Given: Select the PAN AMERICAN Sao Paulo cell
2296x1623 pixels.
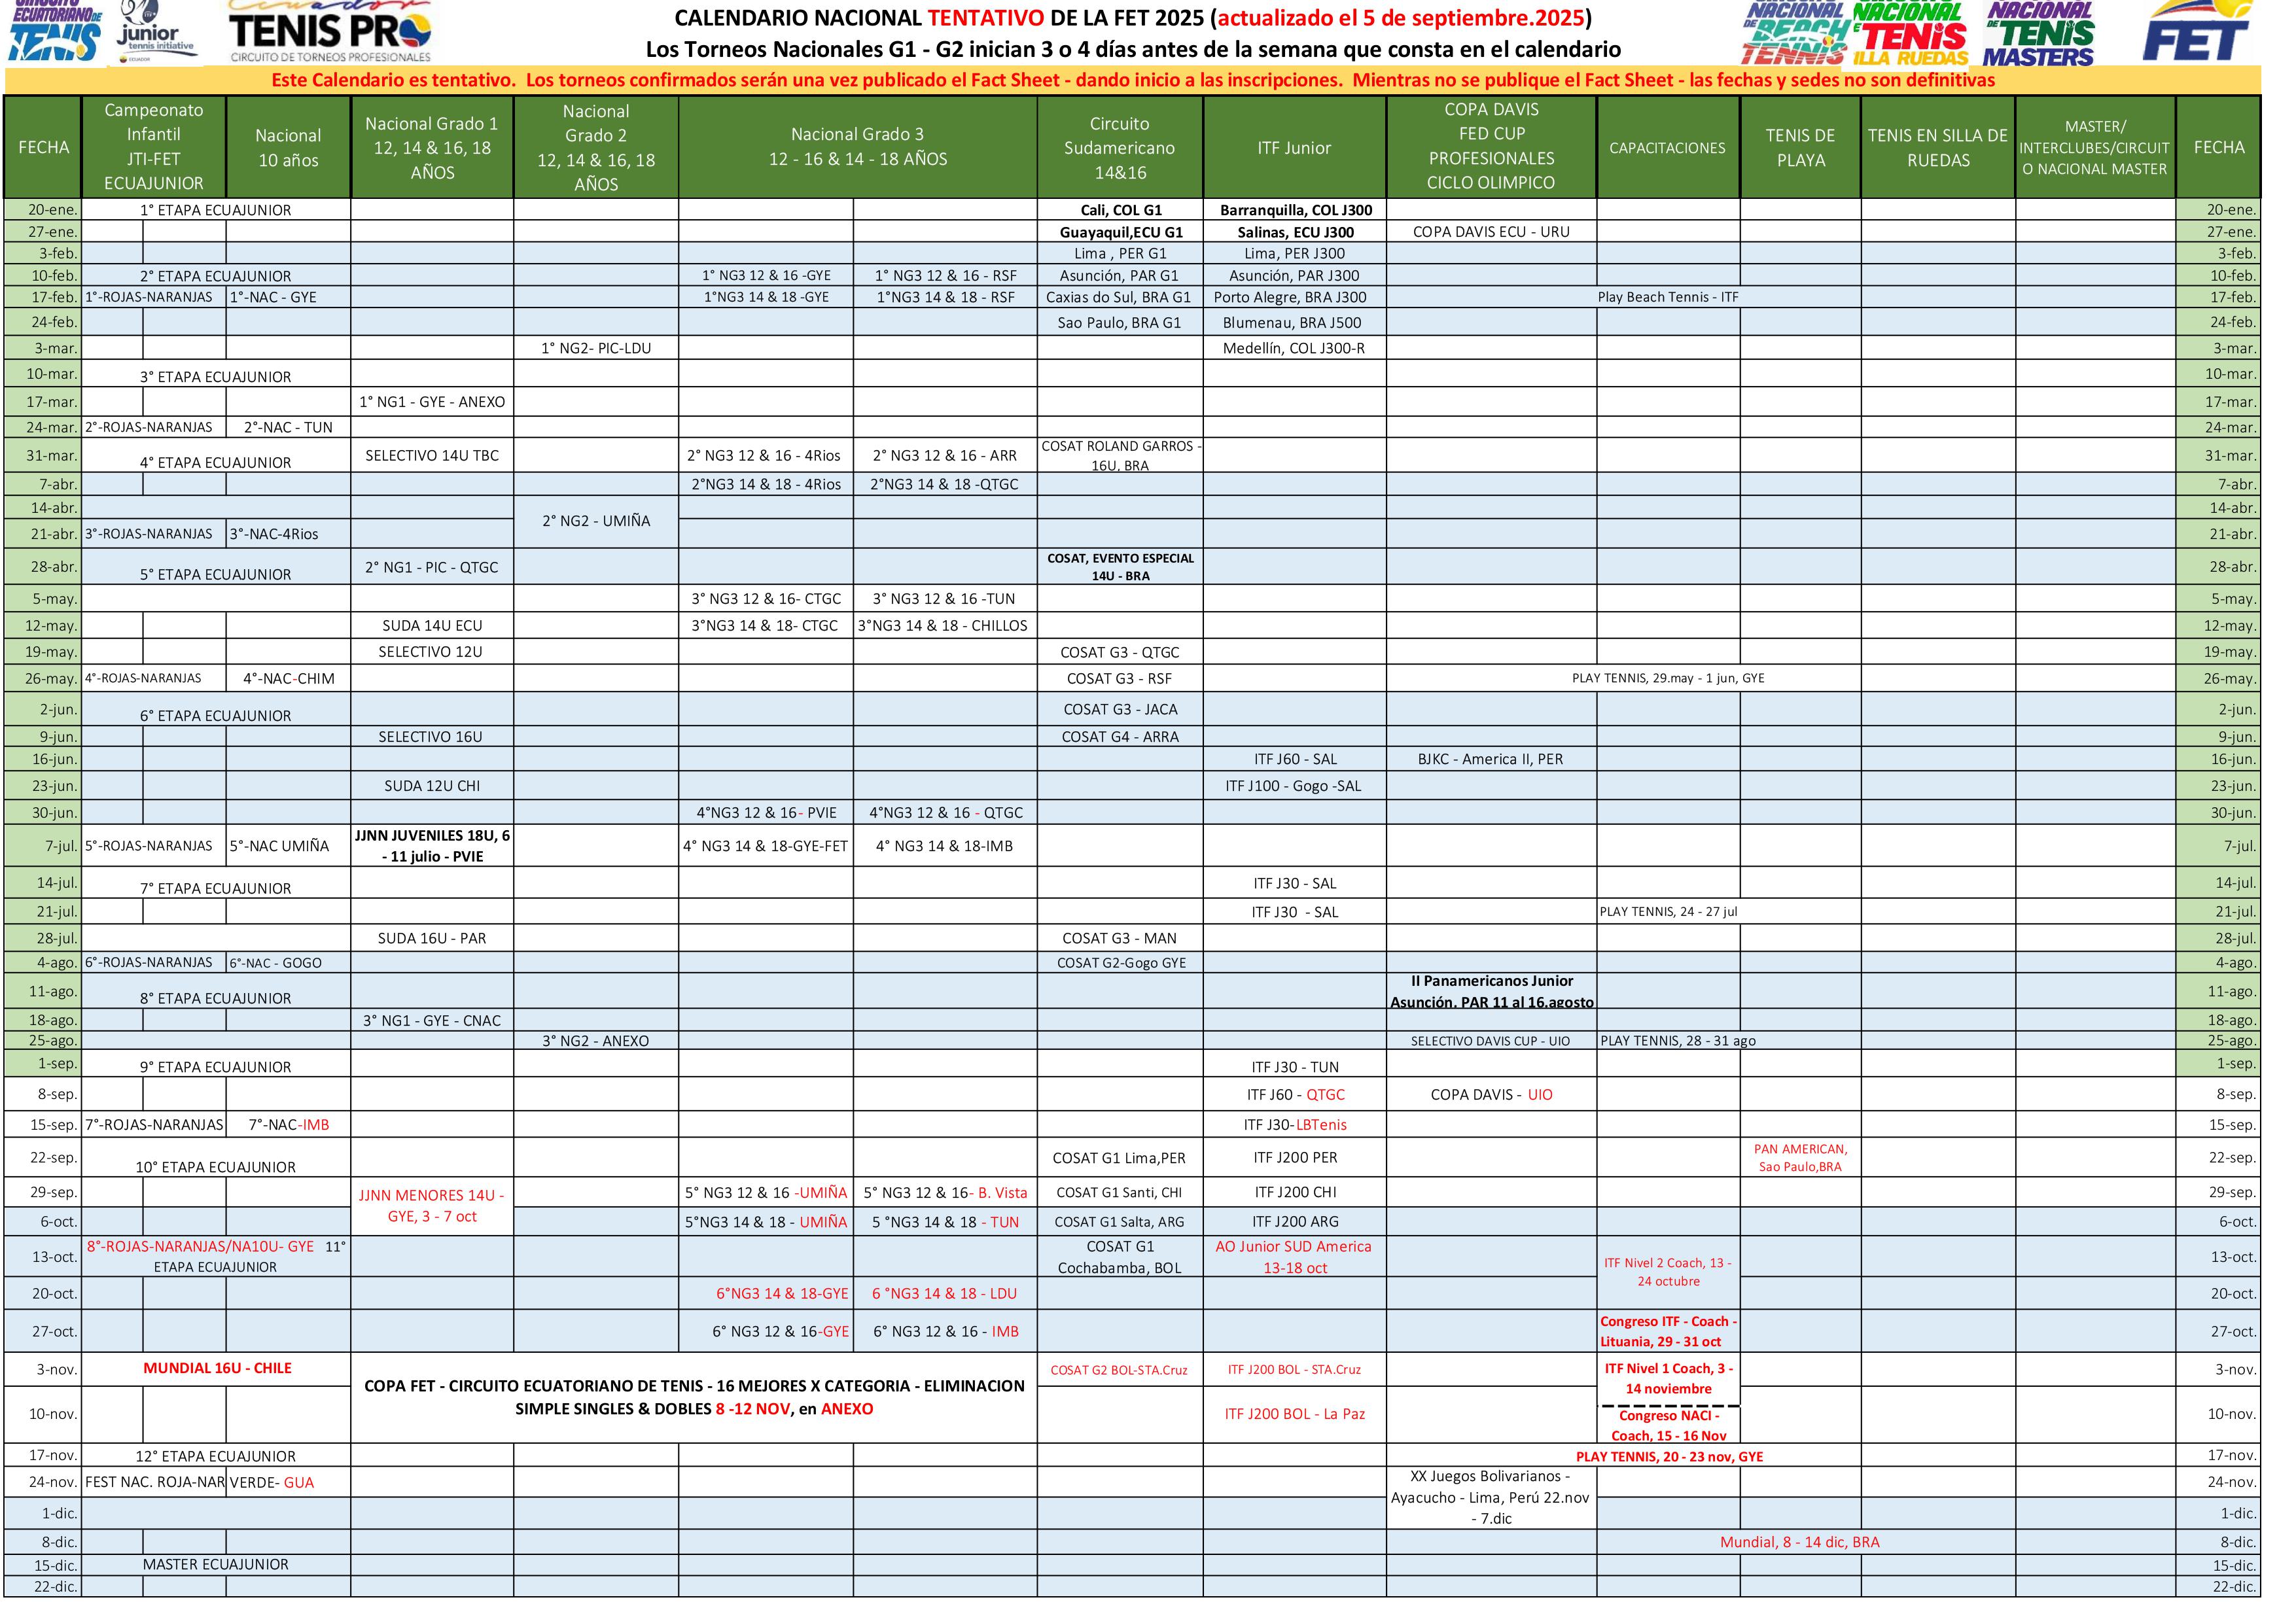Looking at the screenshot, I should pyautogui.click(x=1800, y=1158).
